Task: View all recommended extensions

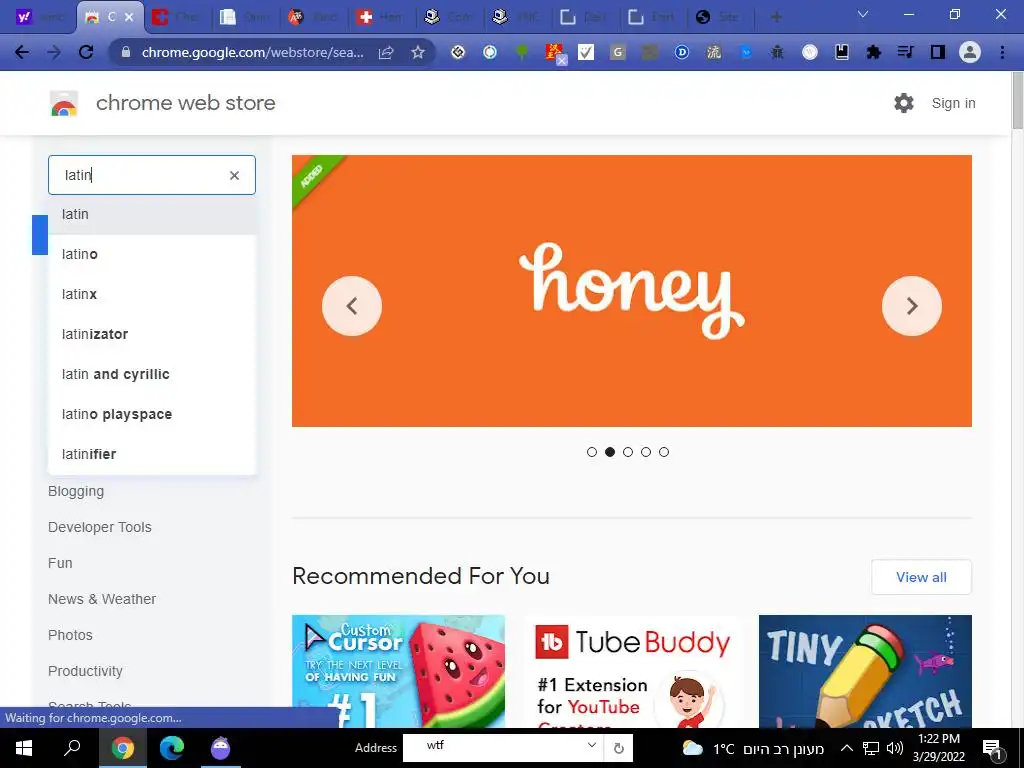Action: click(921, 577)
